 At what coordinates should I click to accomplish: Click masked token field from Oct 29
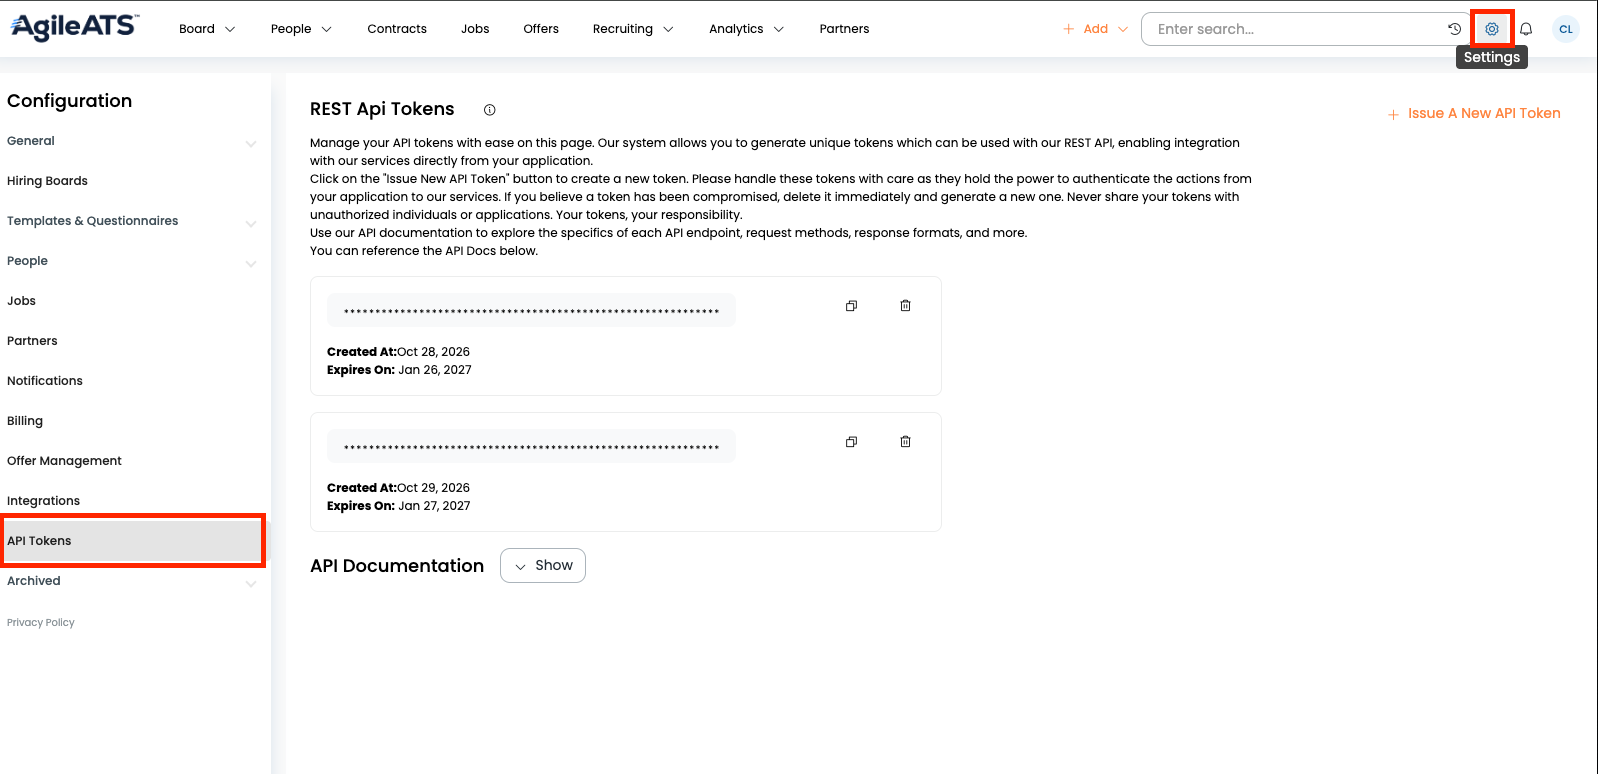[x=531, y=446]
